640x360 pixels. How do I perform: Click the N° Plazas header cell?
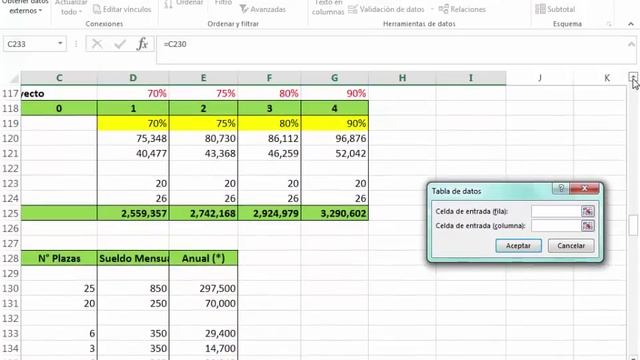click(x=59, y=258)
